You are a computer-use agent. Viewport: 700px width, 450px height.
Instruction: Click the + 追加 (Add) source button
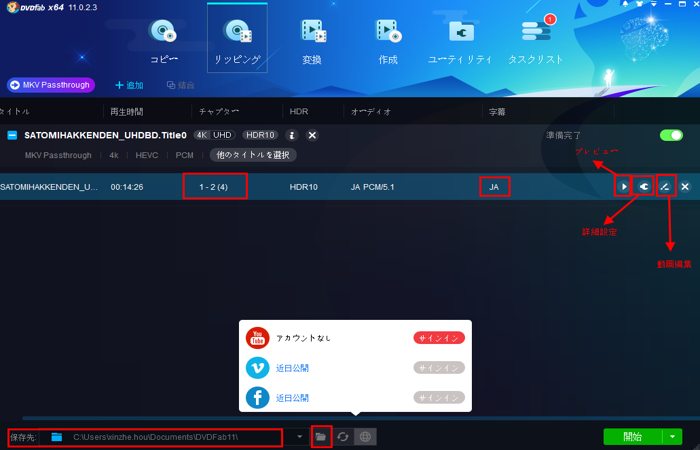129,85
